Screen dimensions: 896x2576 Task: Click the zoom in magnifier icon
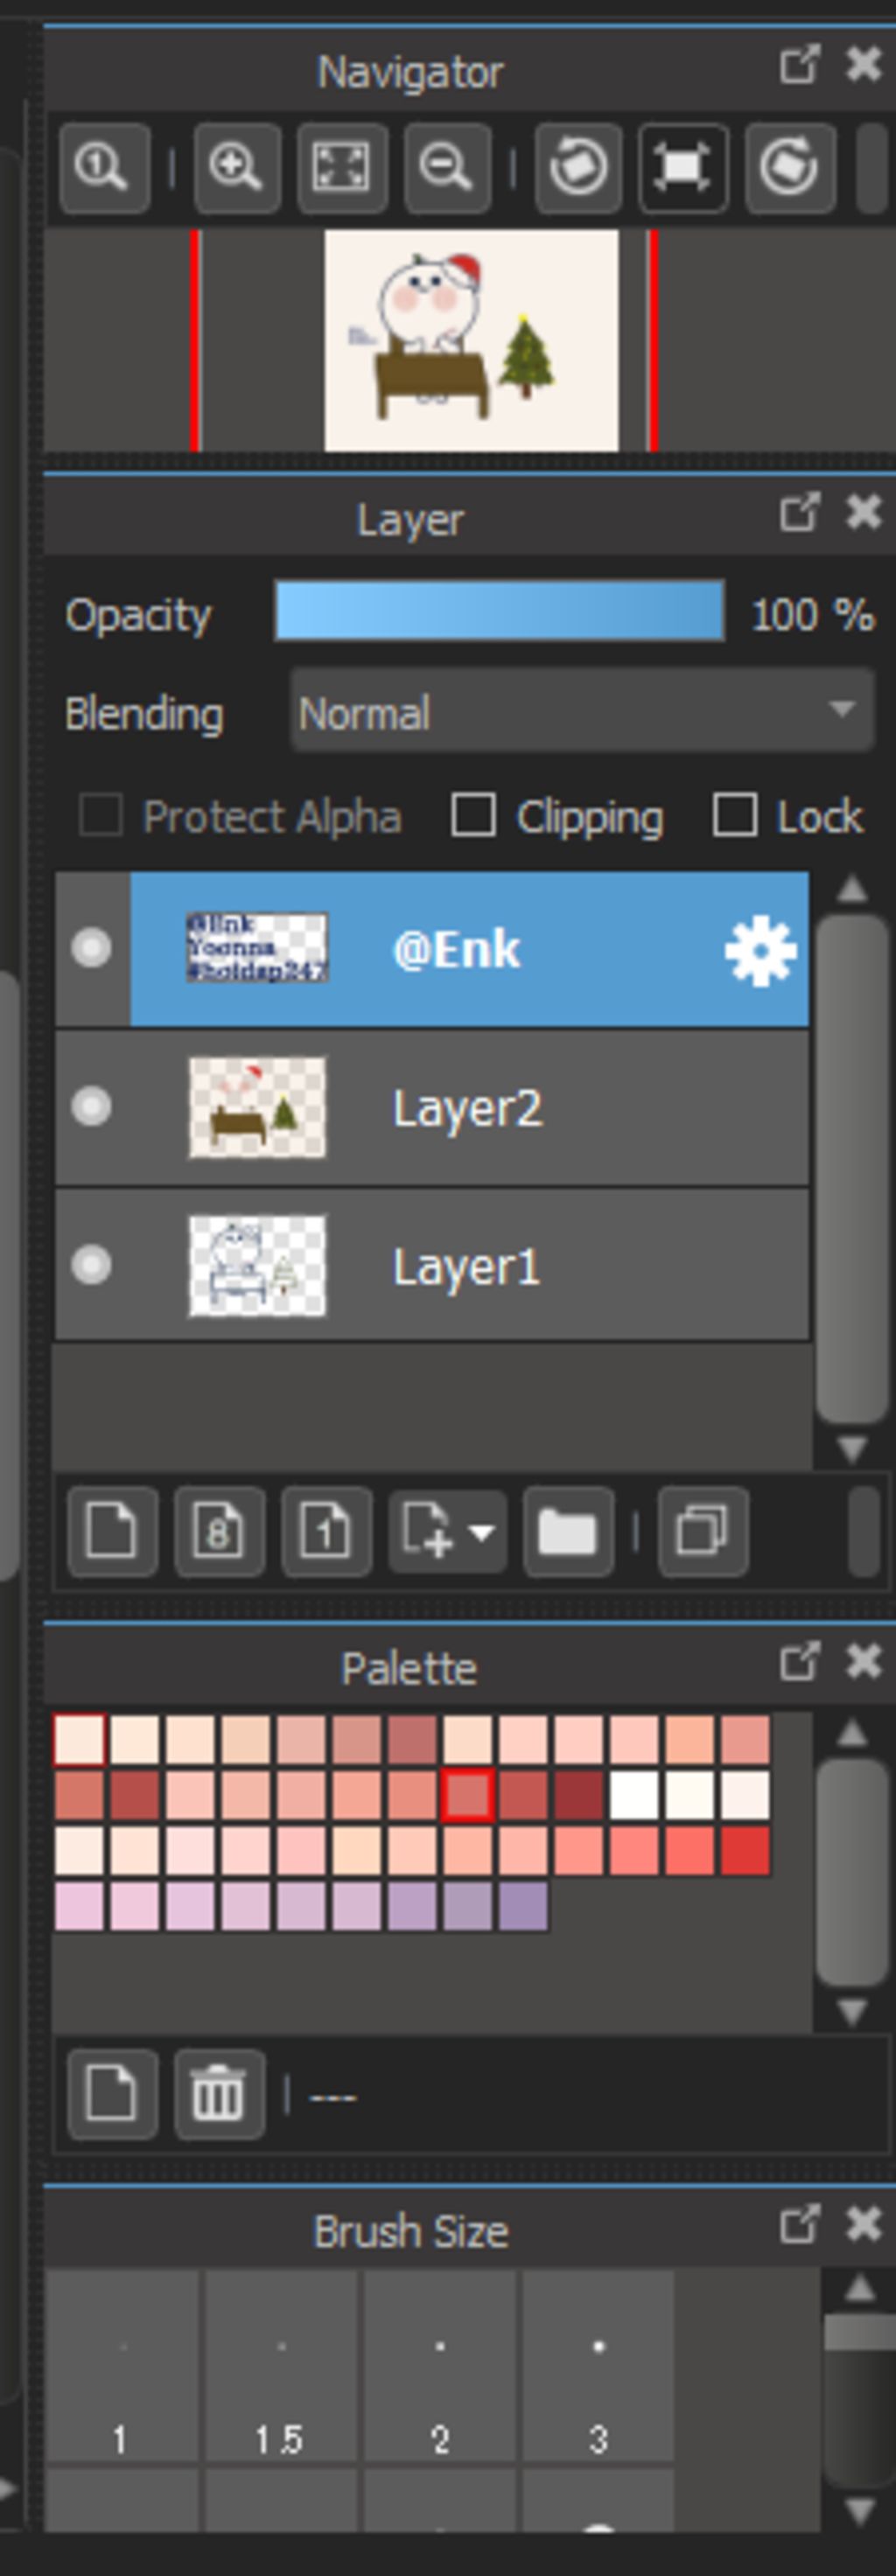(x=237, y=167)
